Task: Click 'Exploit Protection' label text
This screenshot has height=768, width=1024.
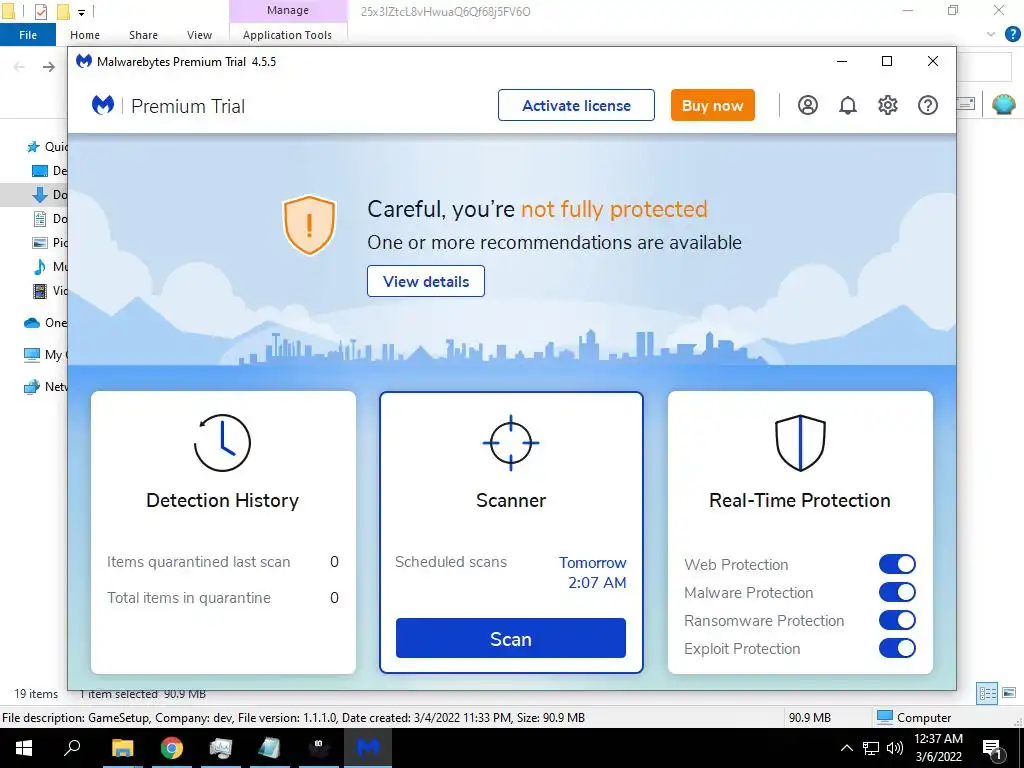Action: click(x=742, y=648)
